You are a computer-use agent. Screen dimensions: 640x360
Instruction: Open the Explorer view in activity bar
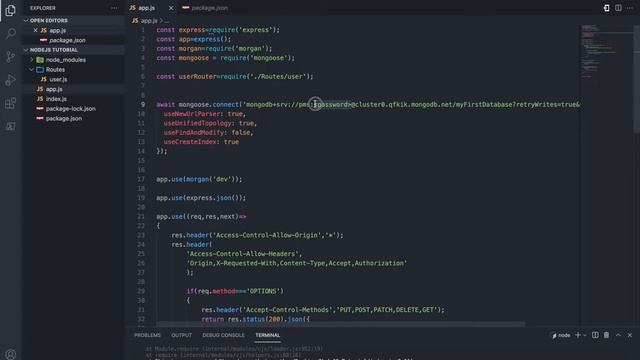pyautogui.click(x=11, y=10)
